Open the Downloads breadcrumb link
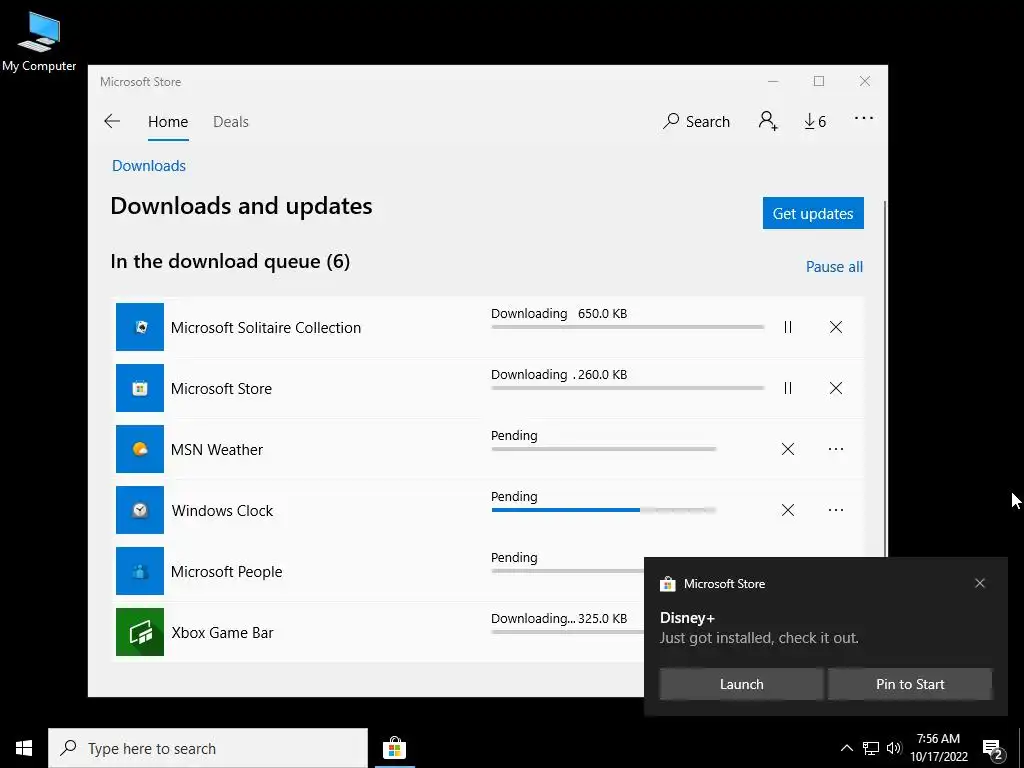This screenshot has width=1024, height=768. tap(149, 166)
